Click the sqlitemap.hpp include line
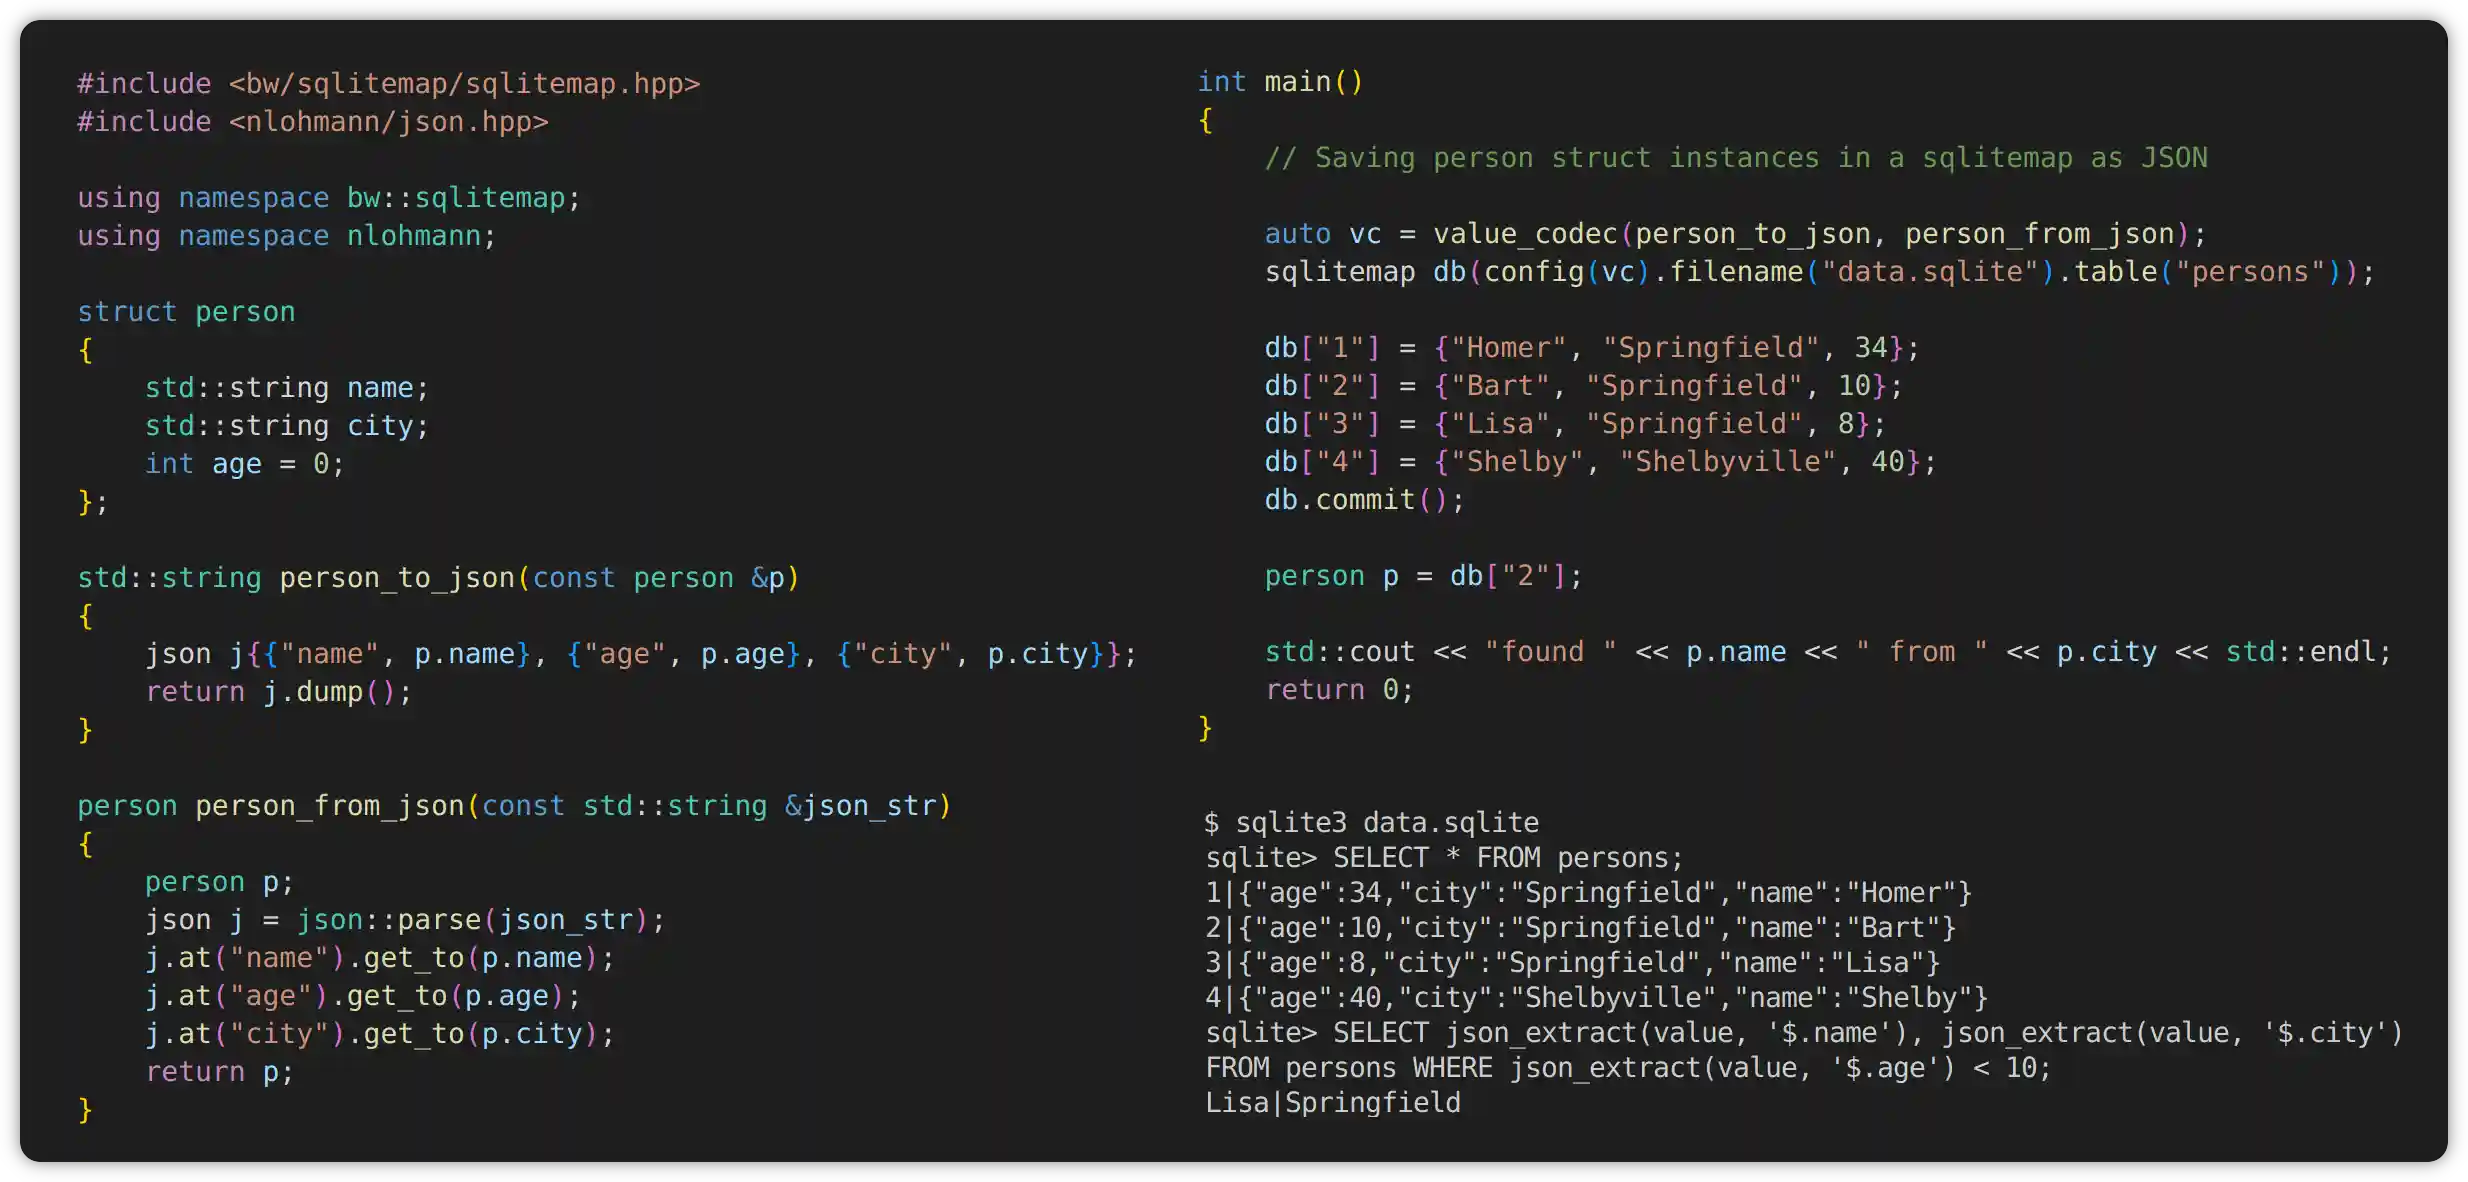 click(x=388, y=84)
